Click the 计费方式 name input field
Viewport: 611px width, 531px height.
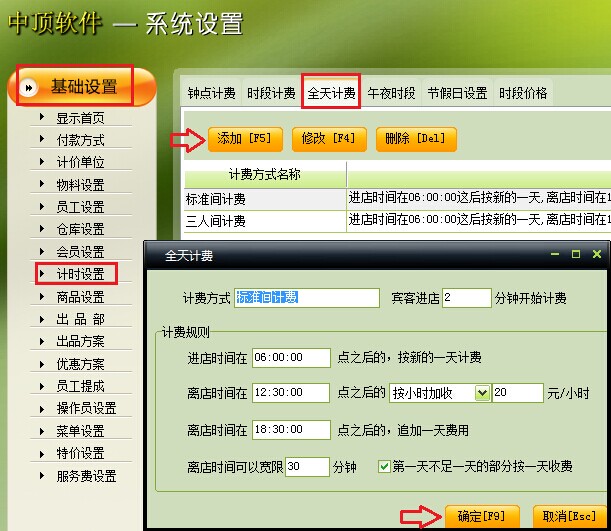pyautogui.click(x=307, y=298)
